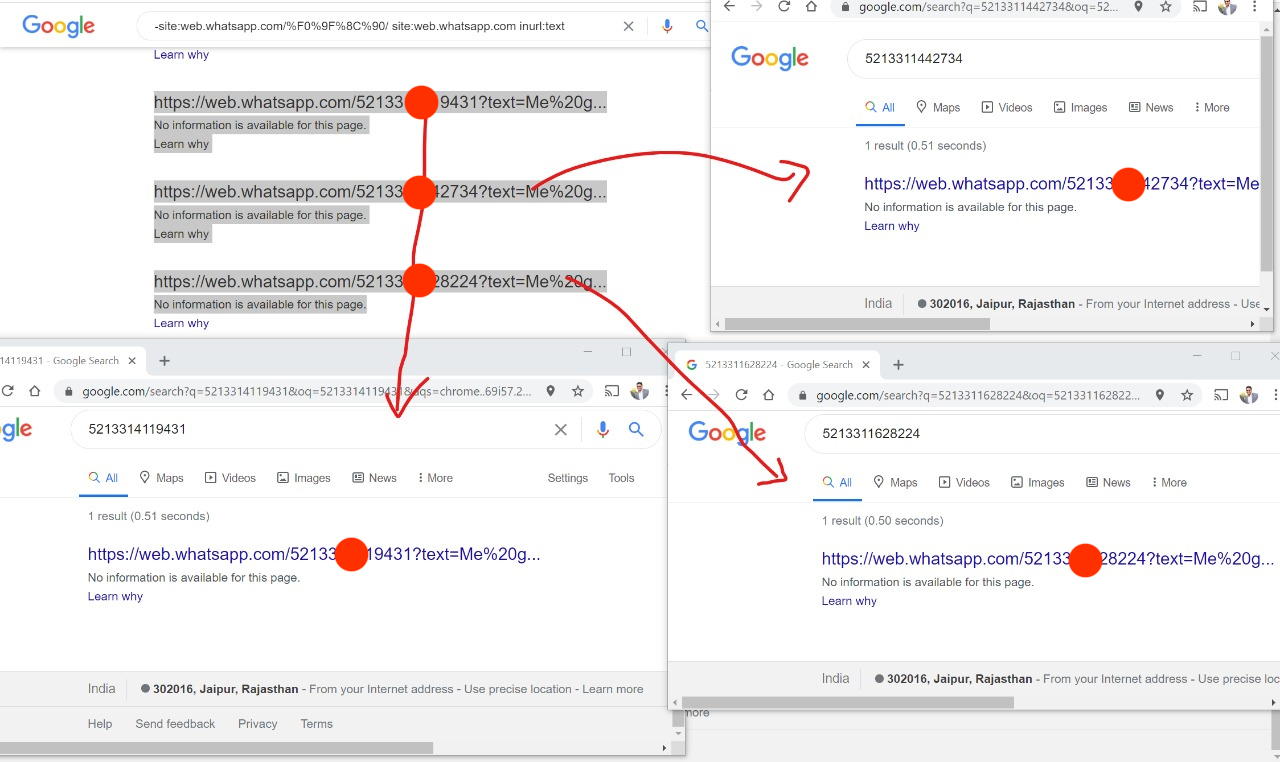Open the profile avatar in the bottom-left window

(640, 391)
